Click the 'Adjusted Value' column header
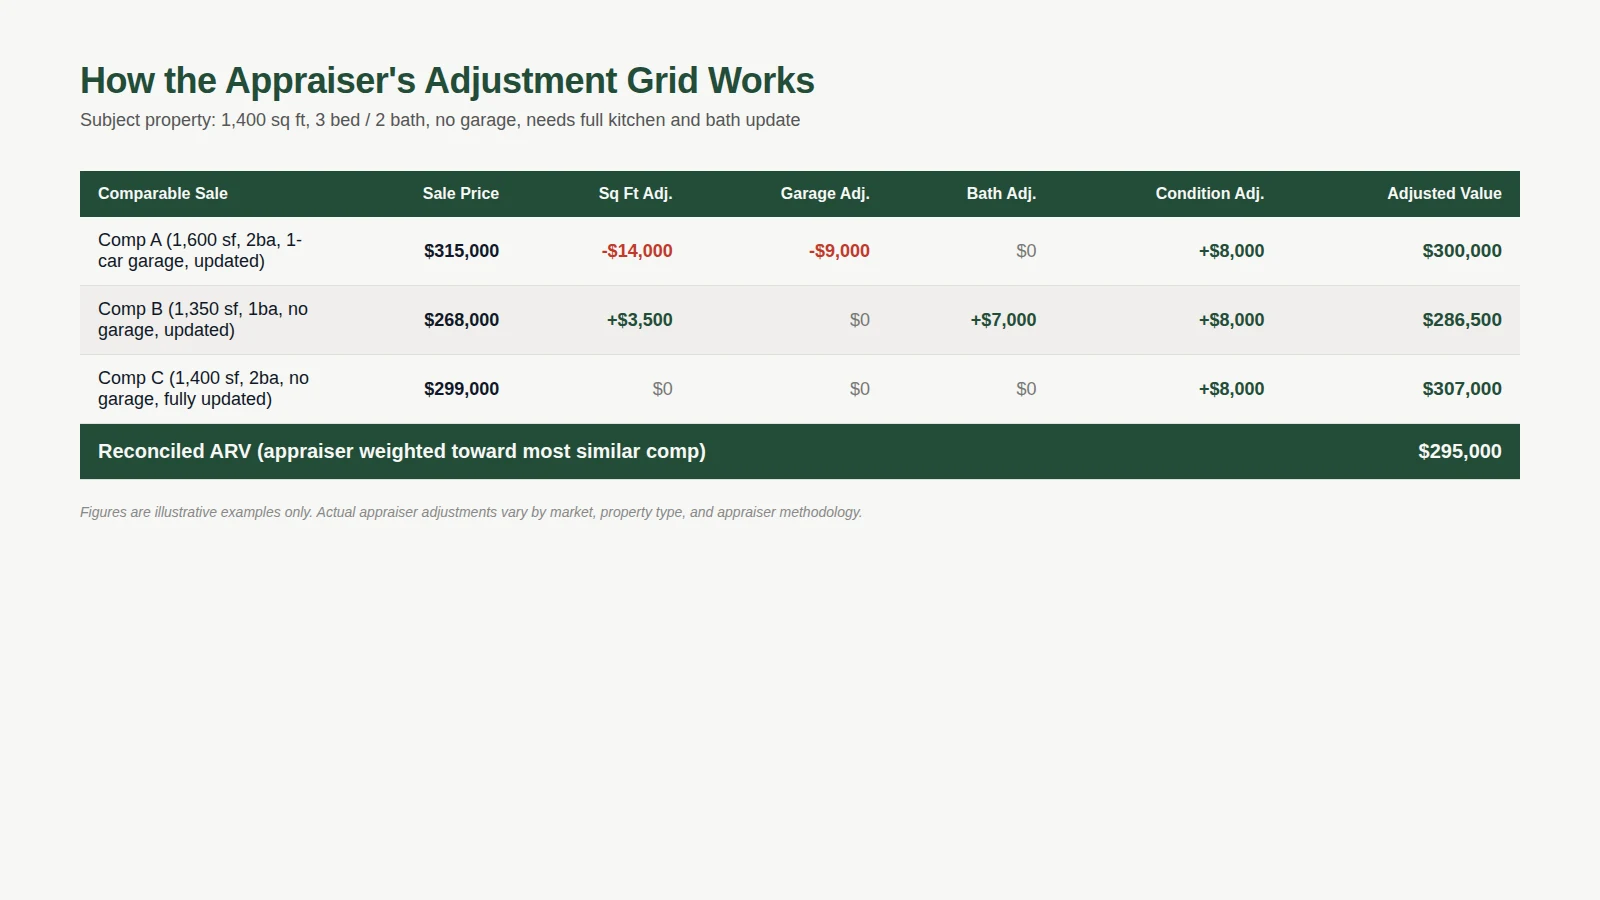Image resolution: width=1600 pixels, height=900 pixels. coord(1444,194)
